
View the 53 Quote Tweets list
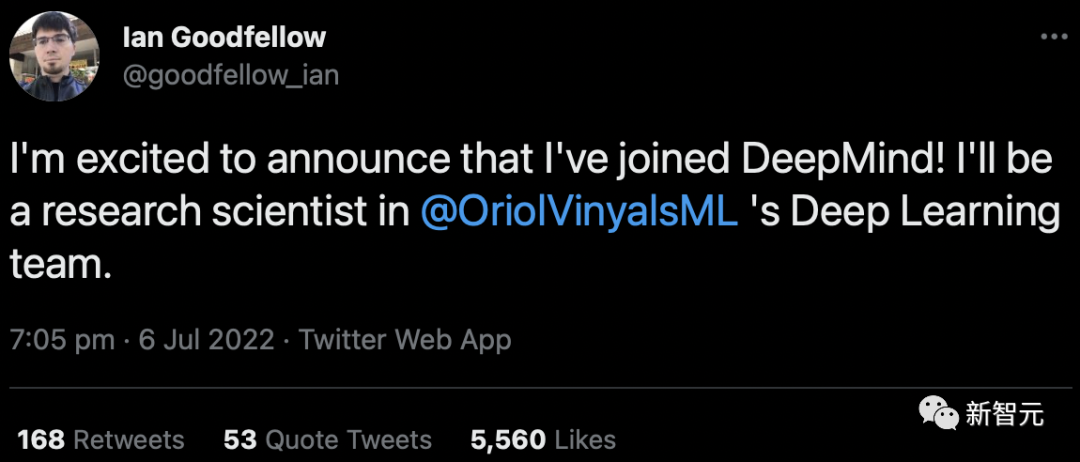pyautogui.click(x=327, y=440)
